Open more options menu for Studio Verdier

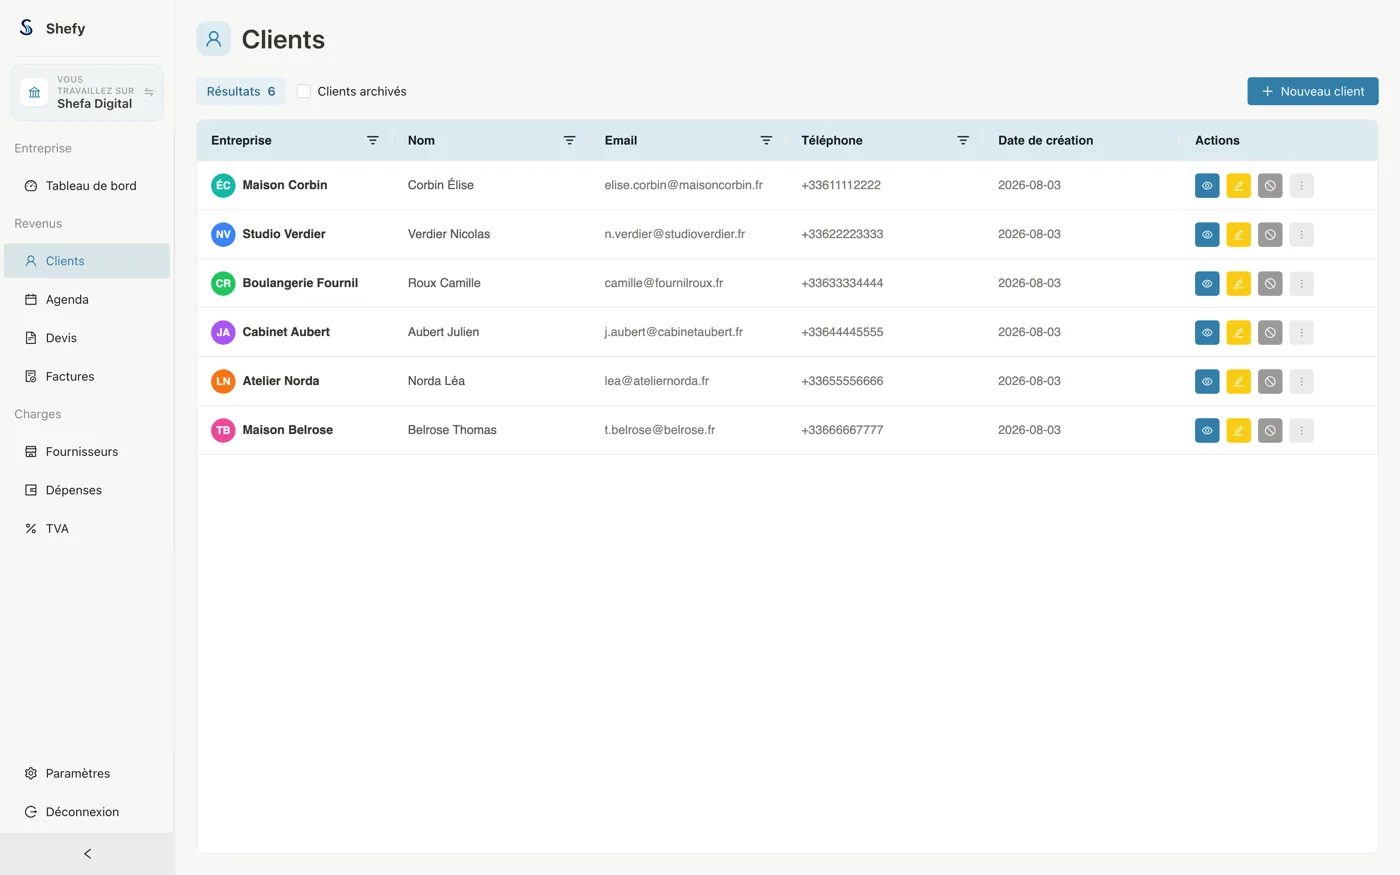click(1302, 235)
